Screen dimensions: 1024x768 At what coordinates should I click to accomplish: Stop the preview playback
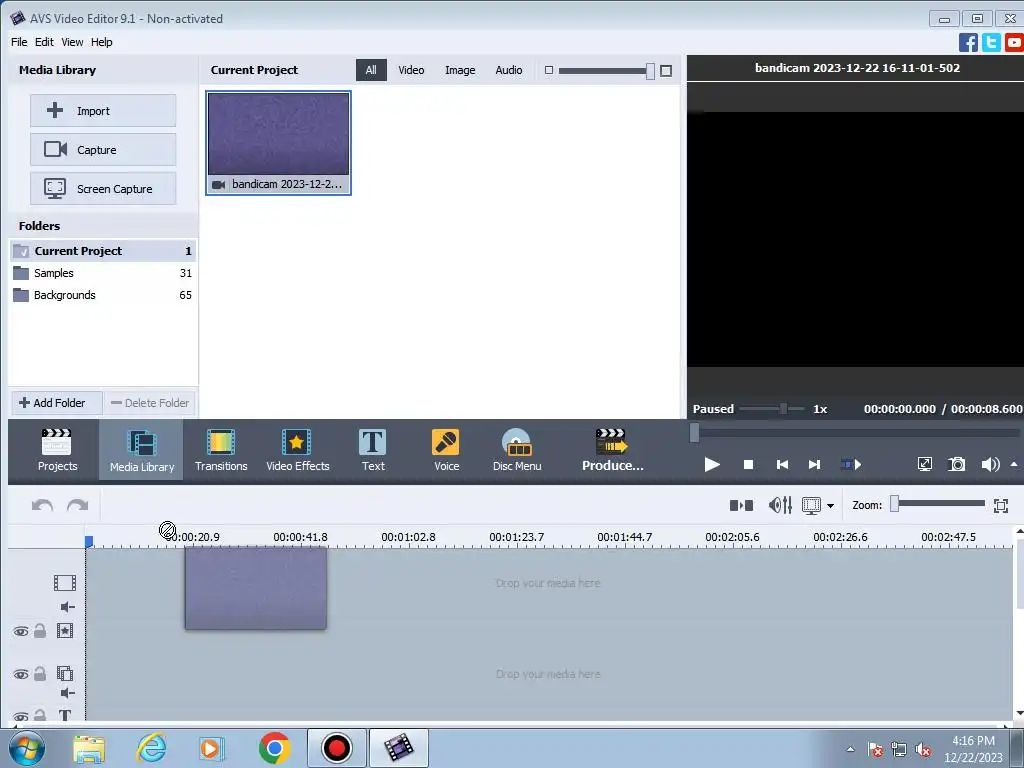point(748,464)
